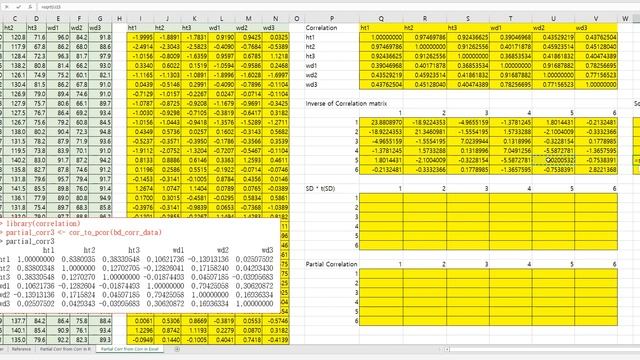Click first empty yellow cell of Partial Correlation table
Screen dimensions: 640x360
point(381,274)
